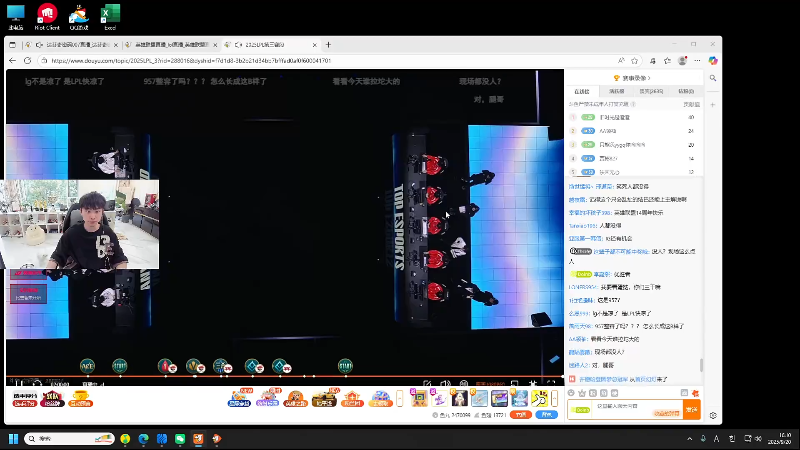
Task: Select the second ranking tab
Action: [616, 91]
